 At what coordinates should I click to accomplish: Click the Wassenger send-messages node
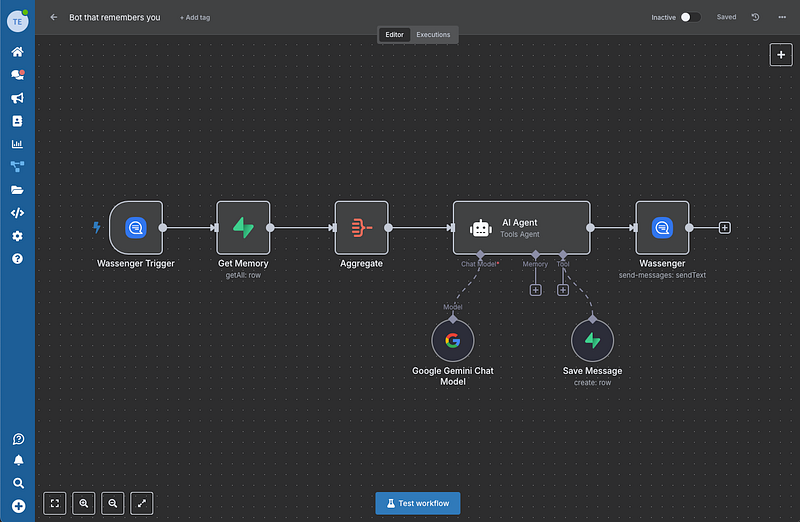pyautogui.click(x=662, y=228)
